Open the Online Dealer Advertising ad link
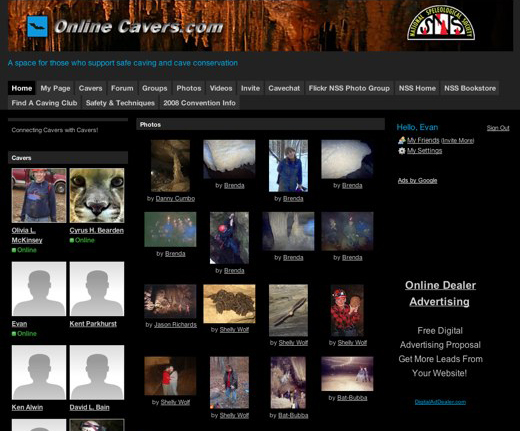Viewport: 520px width, 431px height. tap(440, 293)
